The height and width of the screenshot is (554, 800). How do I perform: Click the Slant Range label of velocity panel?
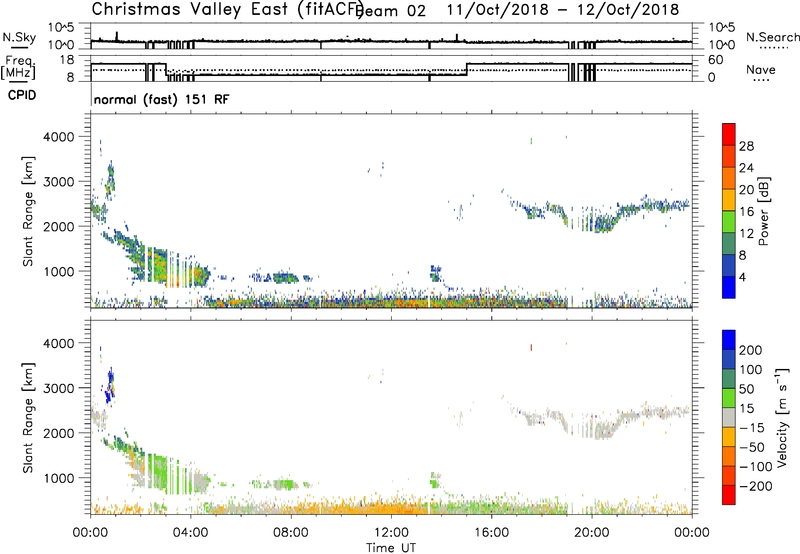pos(28,418)
